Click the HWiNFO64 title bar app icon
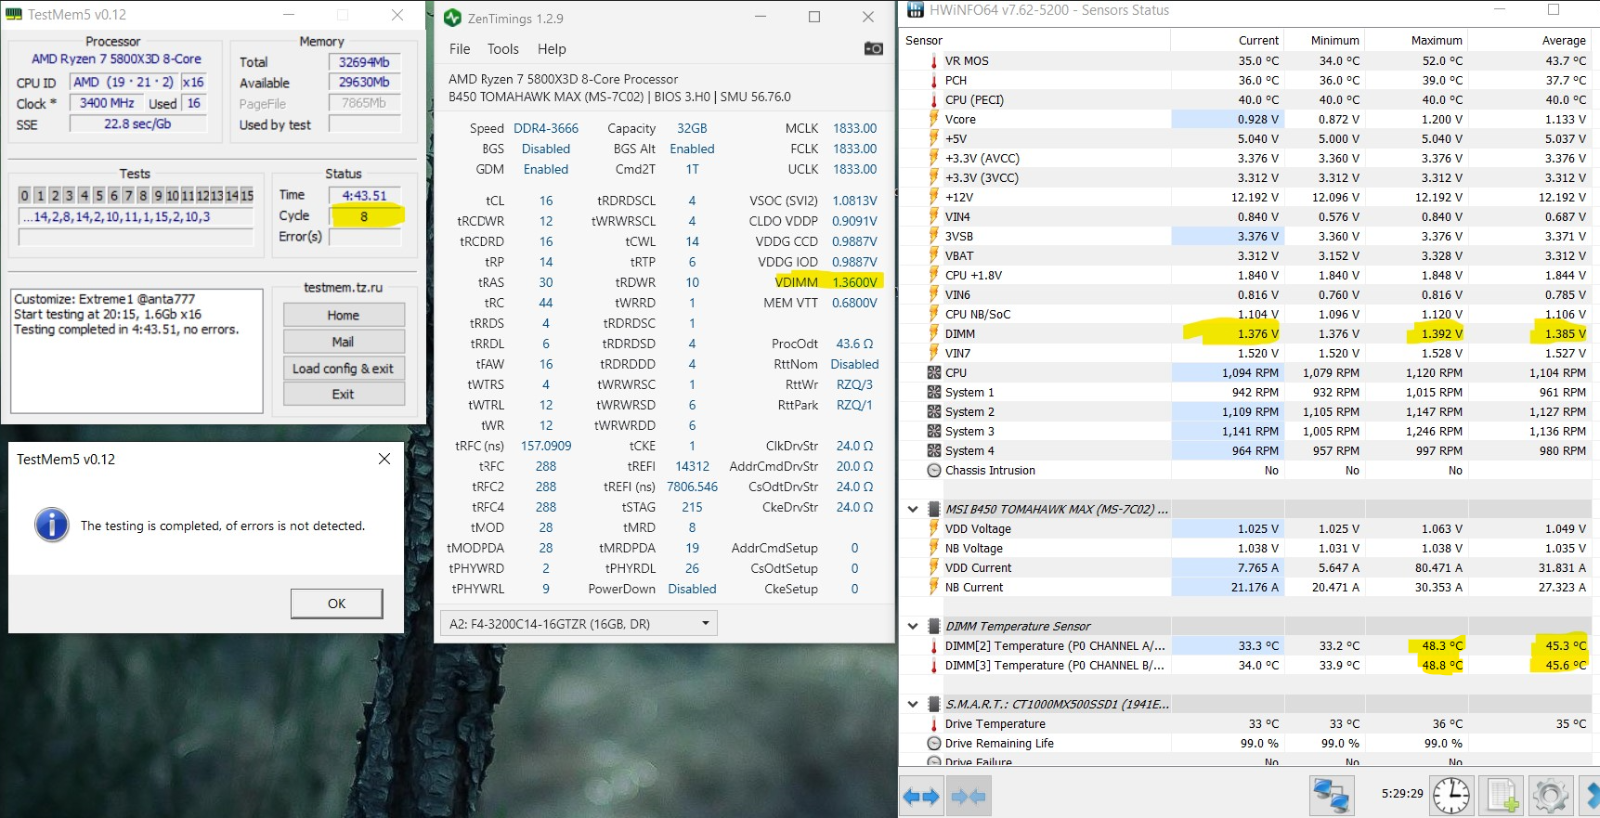The width and height of the screenshot is (1600, 818). pyautogui.click(x=915, y=10)
